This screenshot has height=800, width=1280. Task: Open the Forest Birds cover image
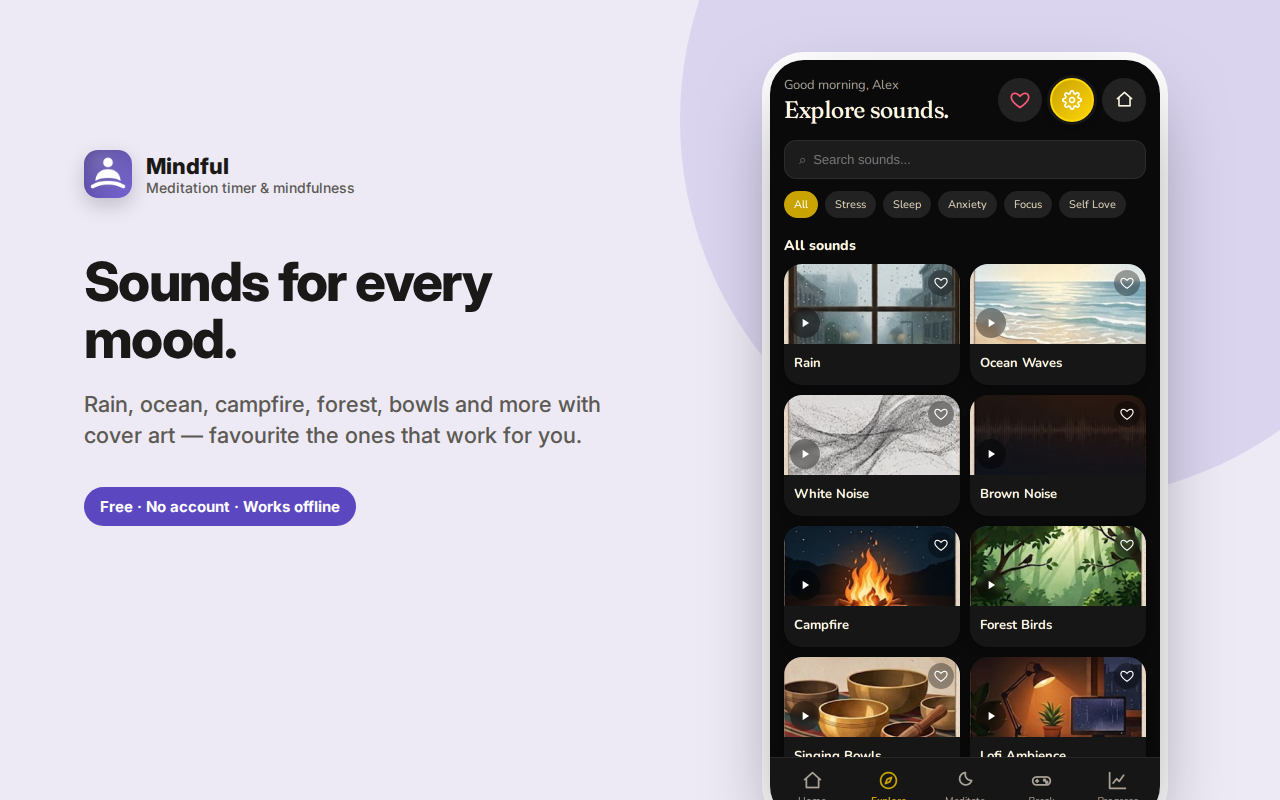pos(1058,566)
